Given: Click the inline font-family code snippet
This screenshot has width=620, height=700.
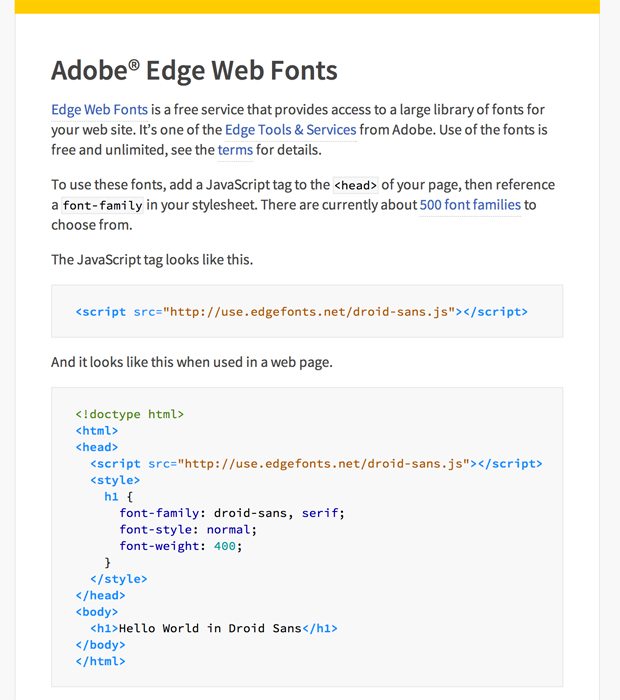Looking at the screenshot, I should (x=102, y=205).
